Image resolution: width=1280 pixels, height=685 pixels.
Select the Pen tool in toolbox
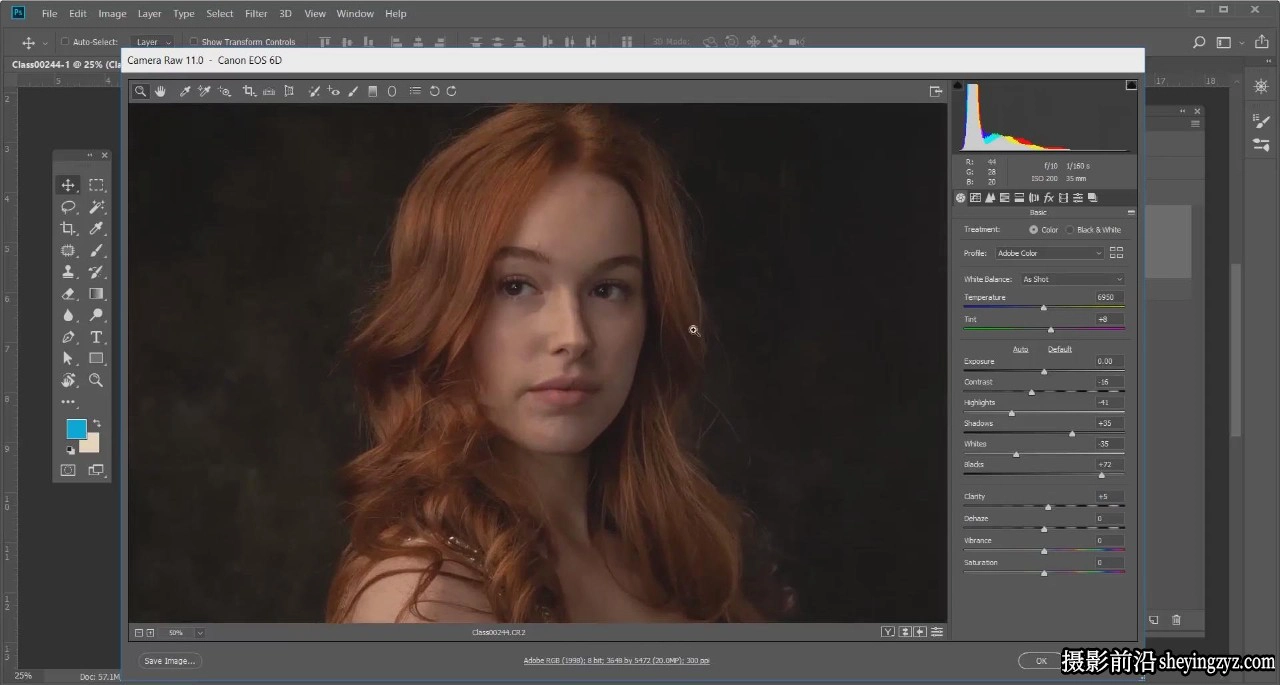point(68,337)
